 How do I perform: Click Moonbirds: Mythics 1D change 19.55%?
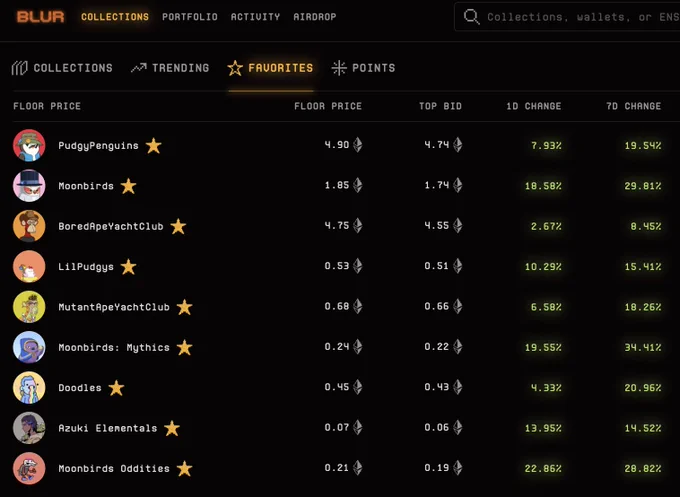click(x=543, y=347)
